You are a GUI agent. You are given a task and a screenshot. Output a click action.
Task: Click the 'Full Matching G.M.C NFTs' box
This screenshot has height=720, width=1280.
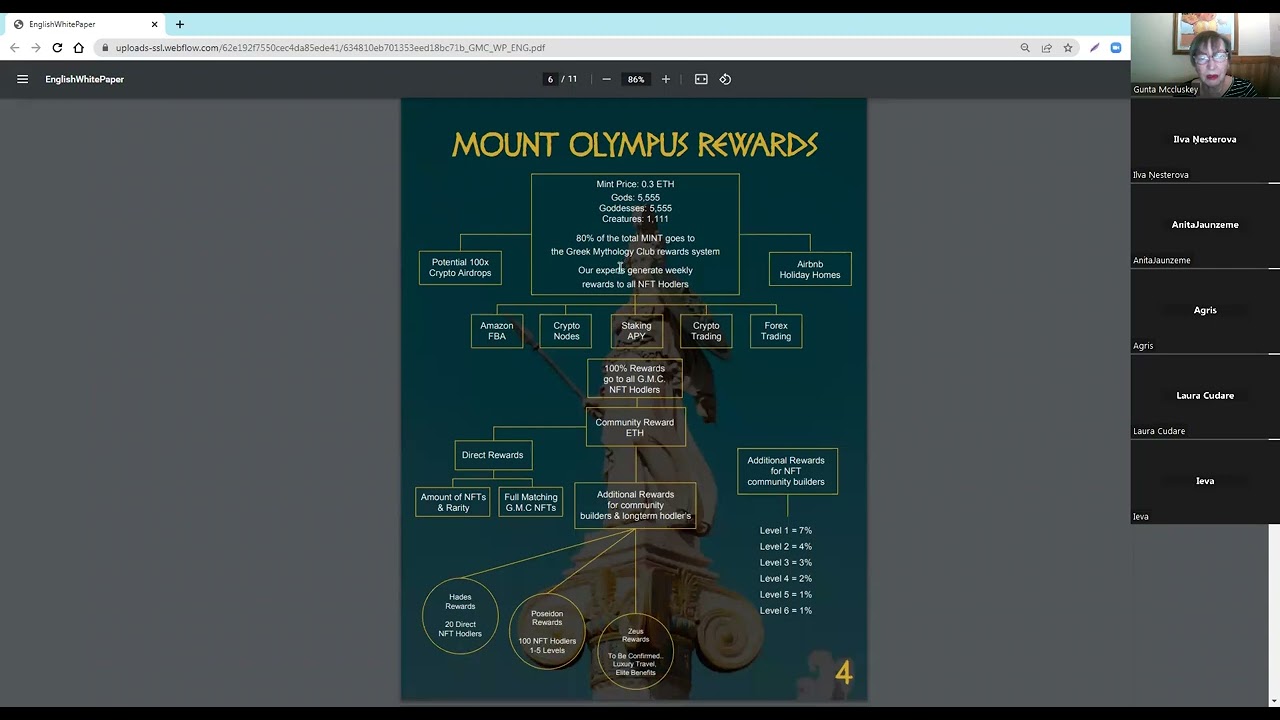click(531, 502)
